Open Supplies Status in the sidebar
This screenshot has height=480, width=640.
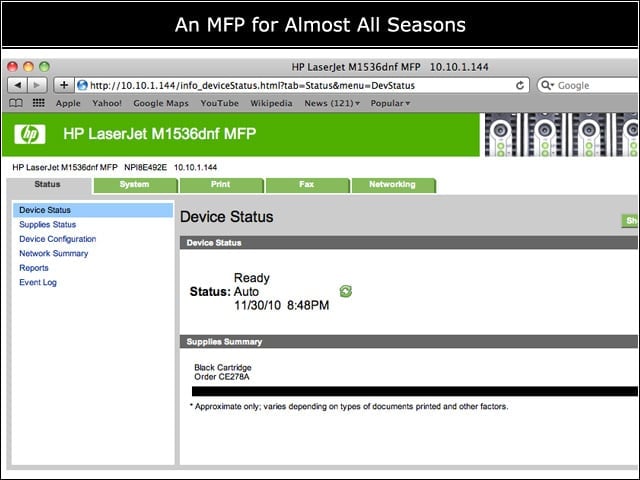pos(47,224)
